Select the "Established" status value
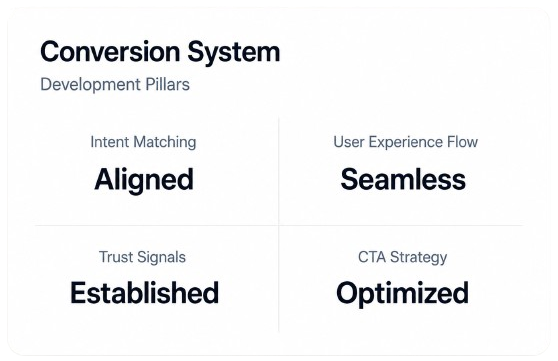Viewport: 558px width, 361px height. [144, 293]
